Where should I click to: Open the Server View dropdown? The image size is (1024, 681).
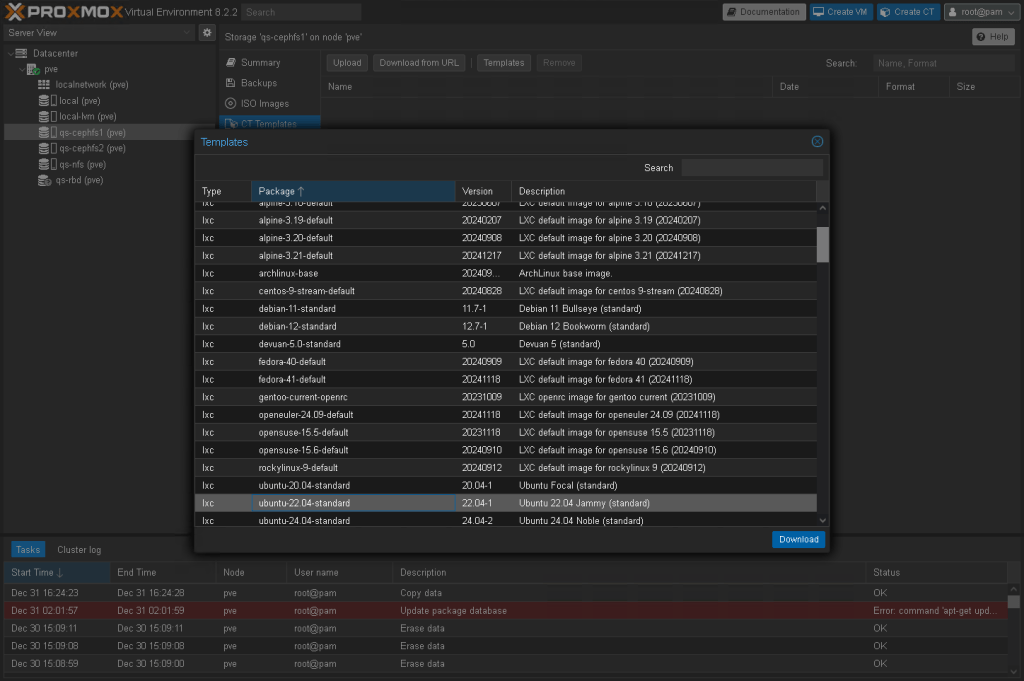click(98, 33)
